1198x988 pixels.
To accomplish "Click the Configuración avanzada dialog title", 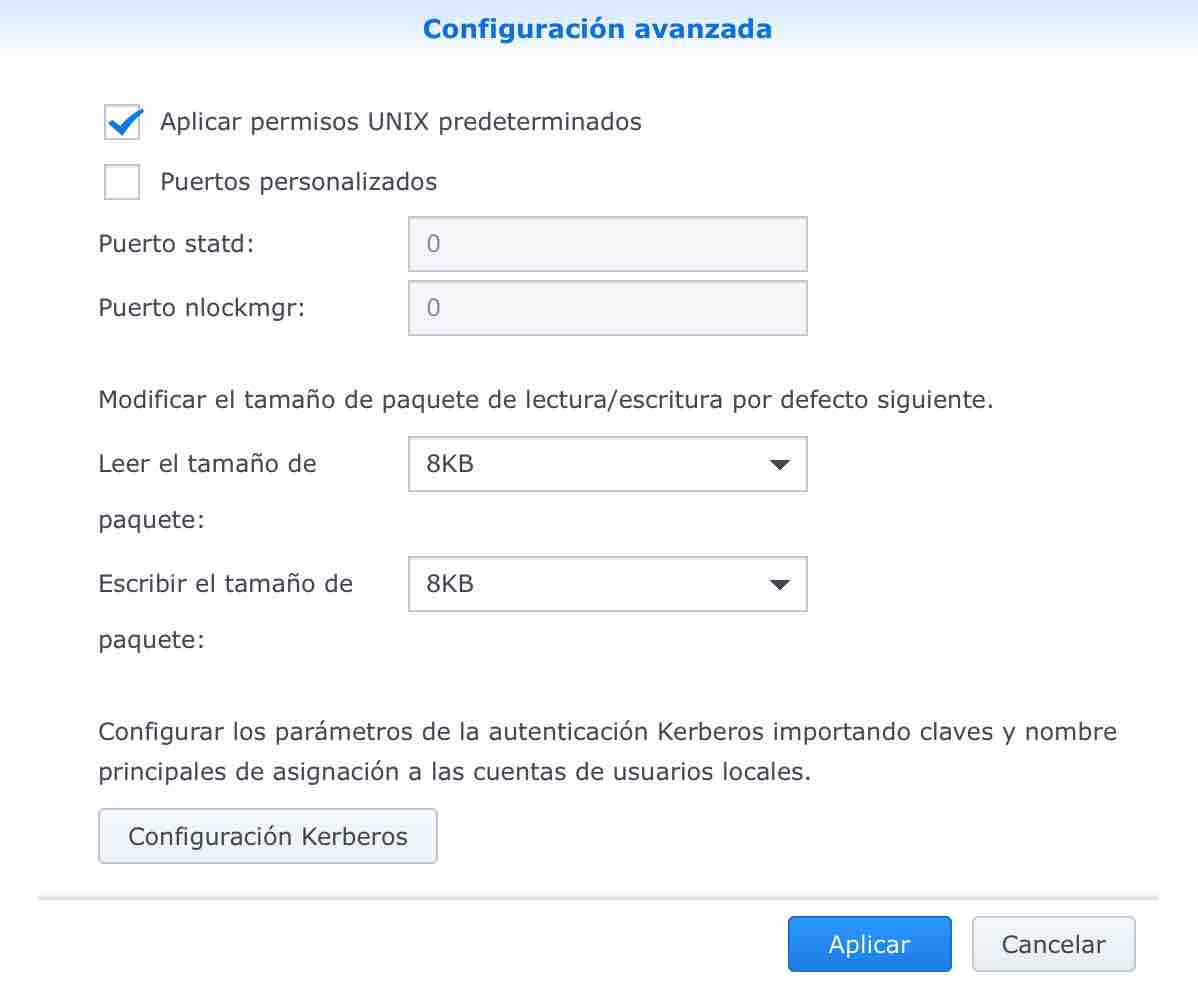I will [x=597, y=29].
